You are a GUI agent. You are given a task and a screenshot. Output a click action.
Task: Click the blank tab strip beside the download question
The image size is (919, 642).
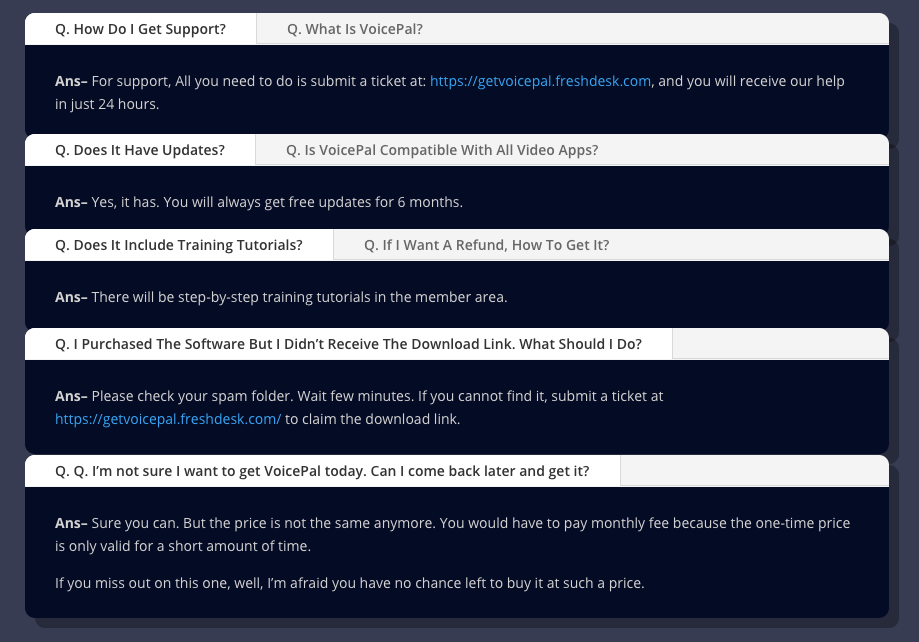(x=780, y=344)
